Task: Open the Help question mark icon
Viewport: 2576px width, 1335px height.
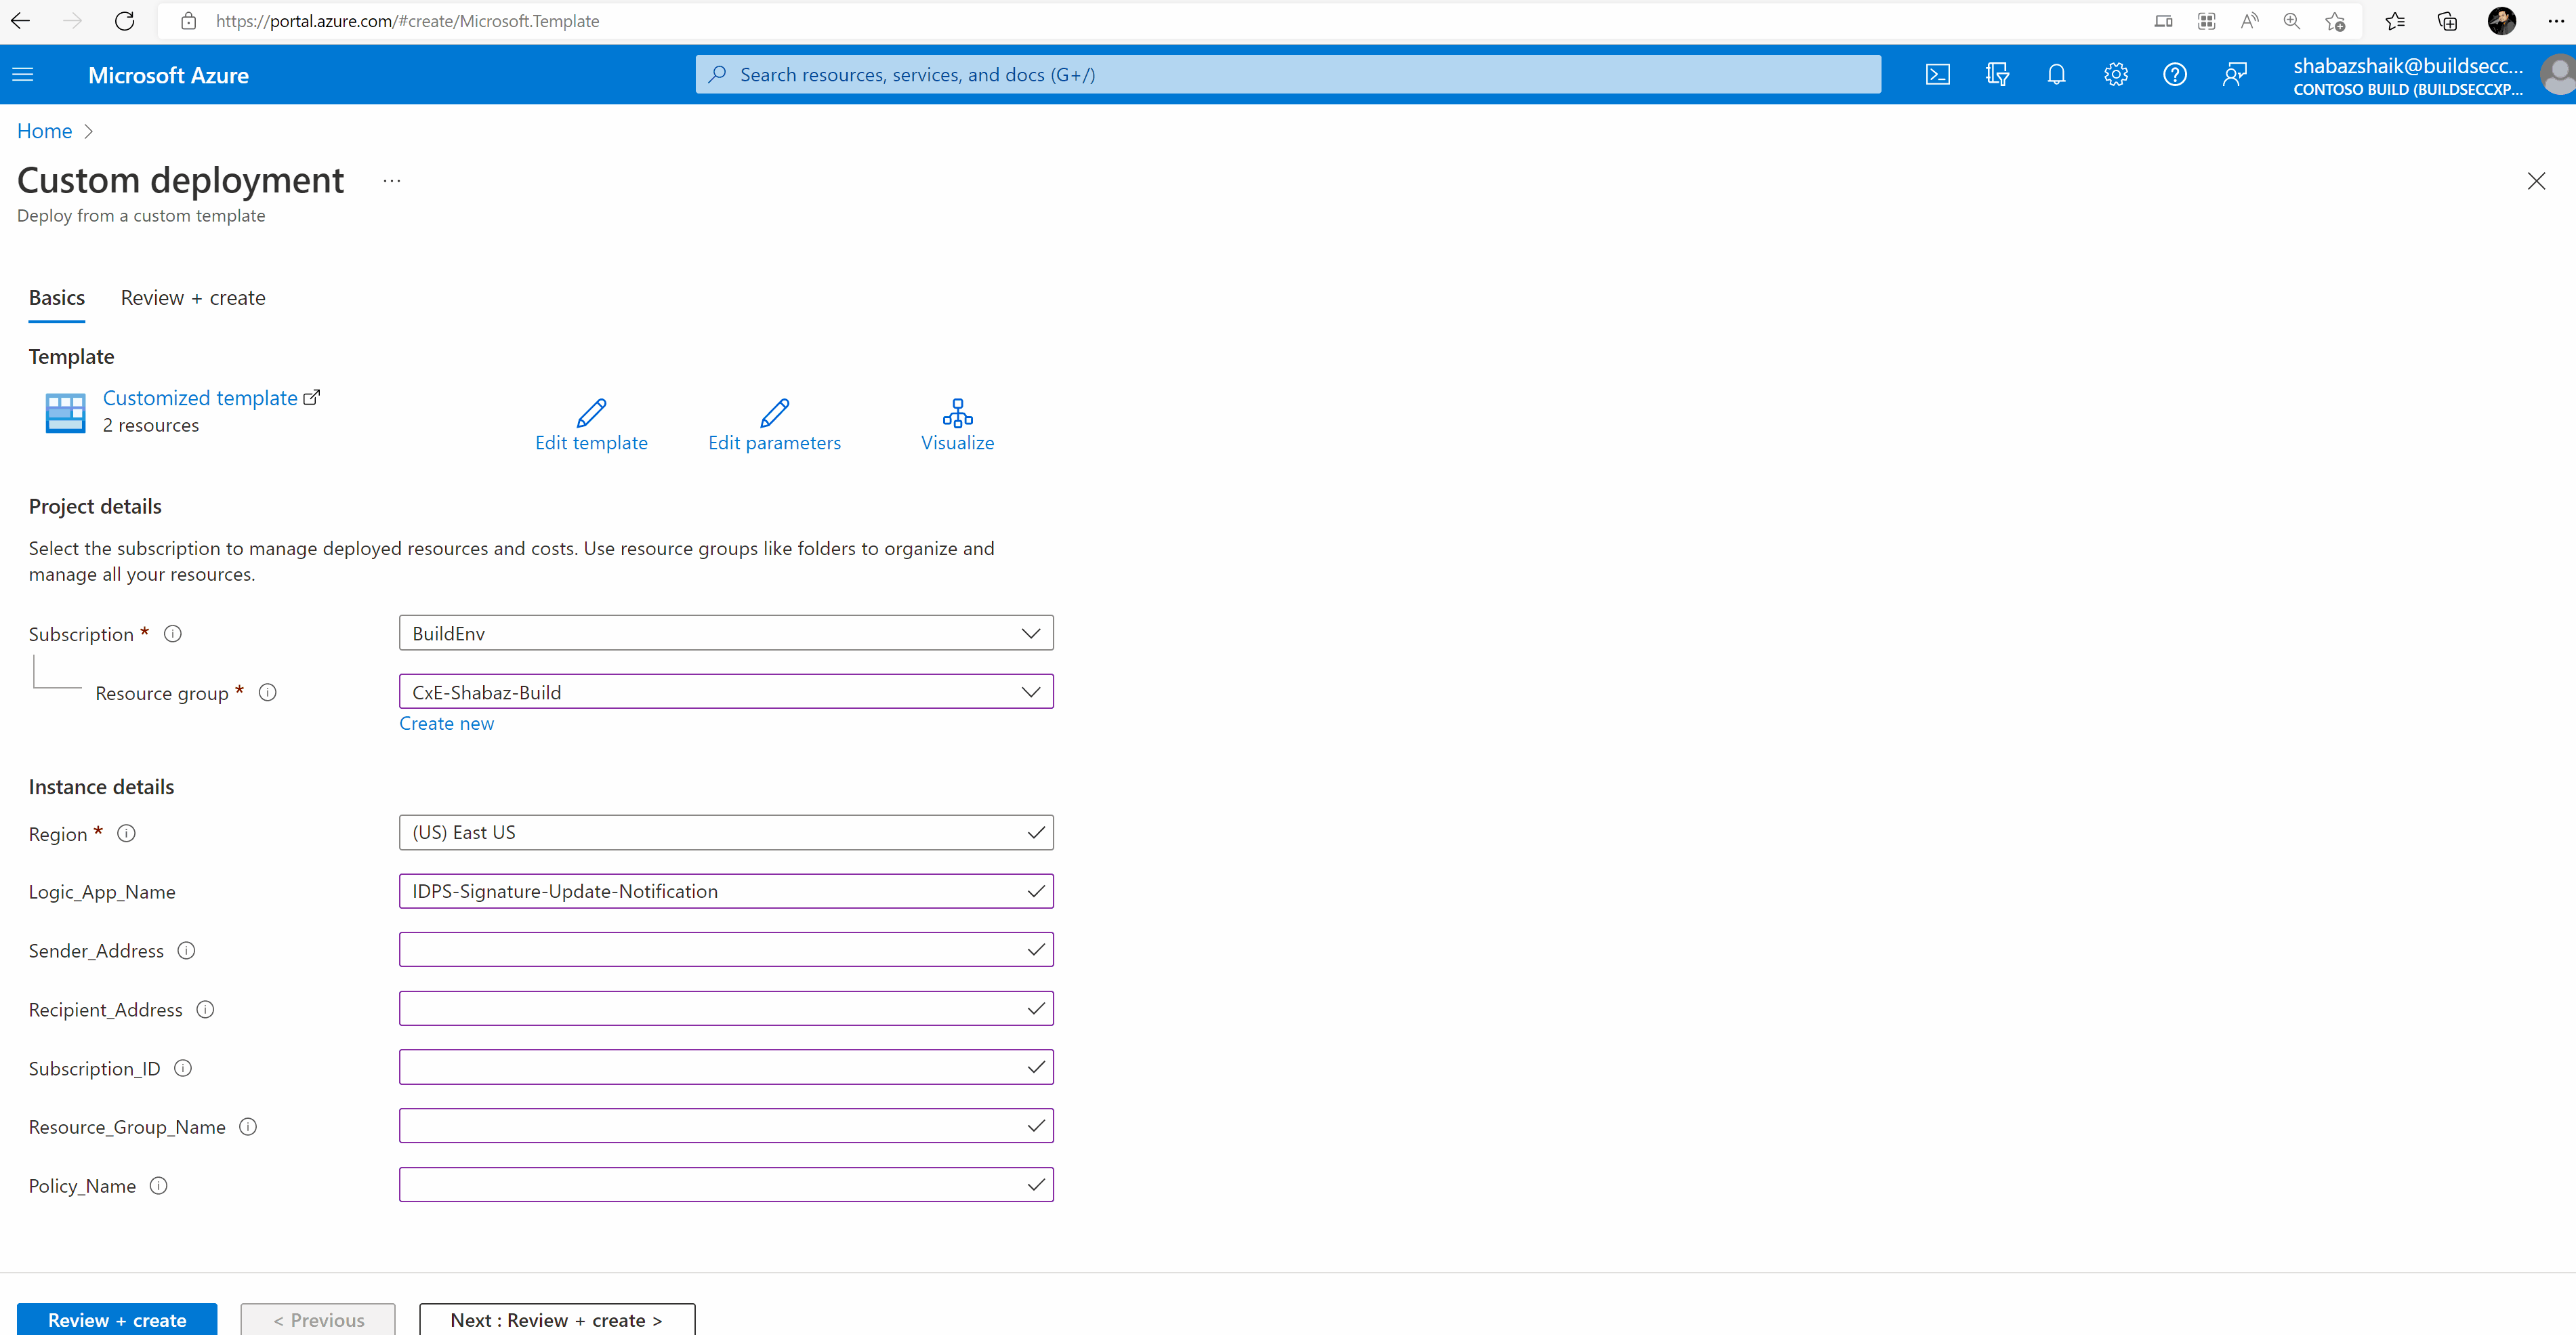Action: (2174, 75)
